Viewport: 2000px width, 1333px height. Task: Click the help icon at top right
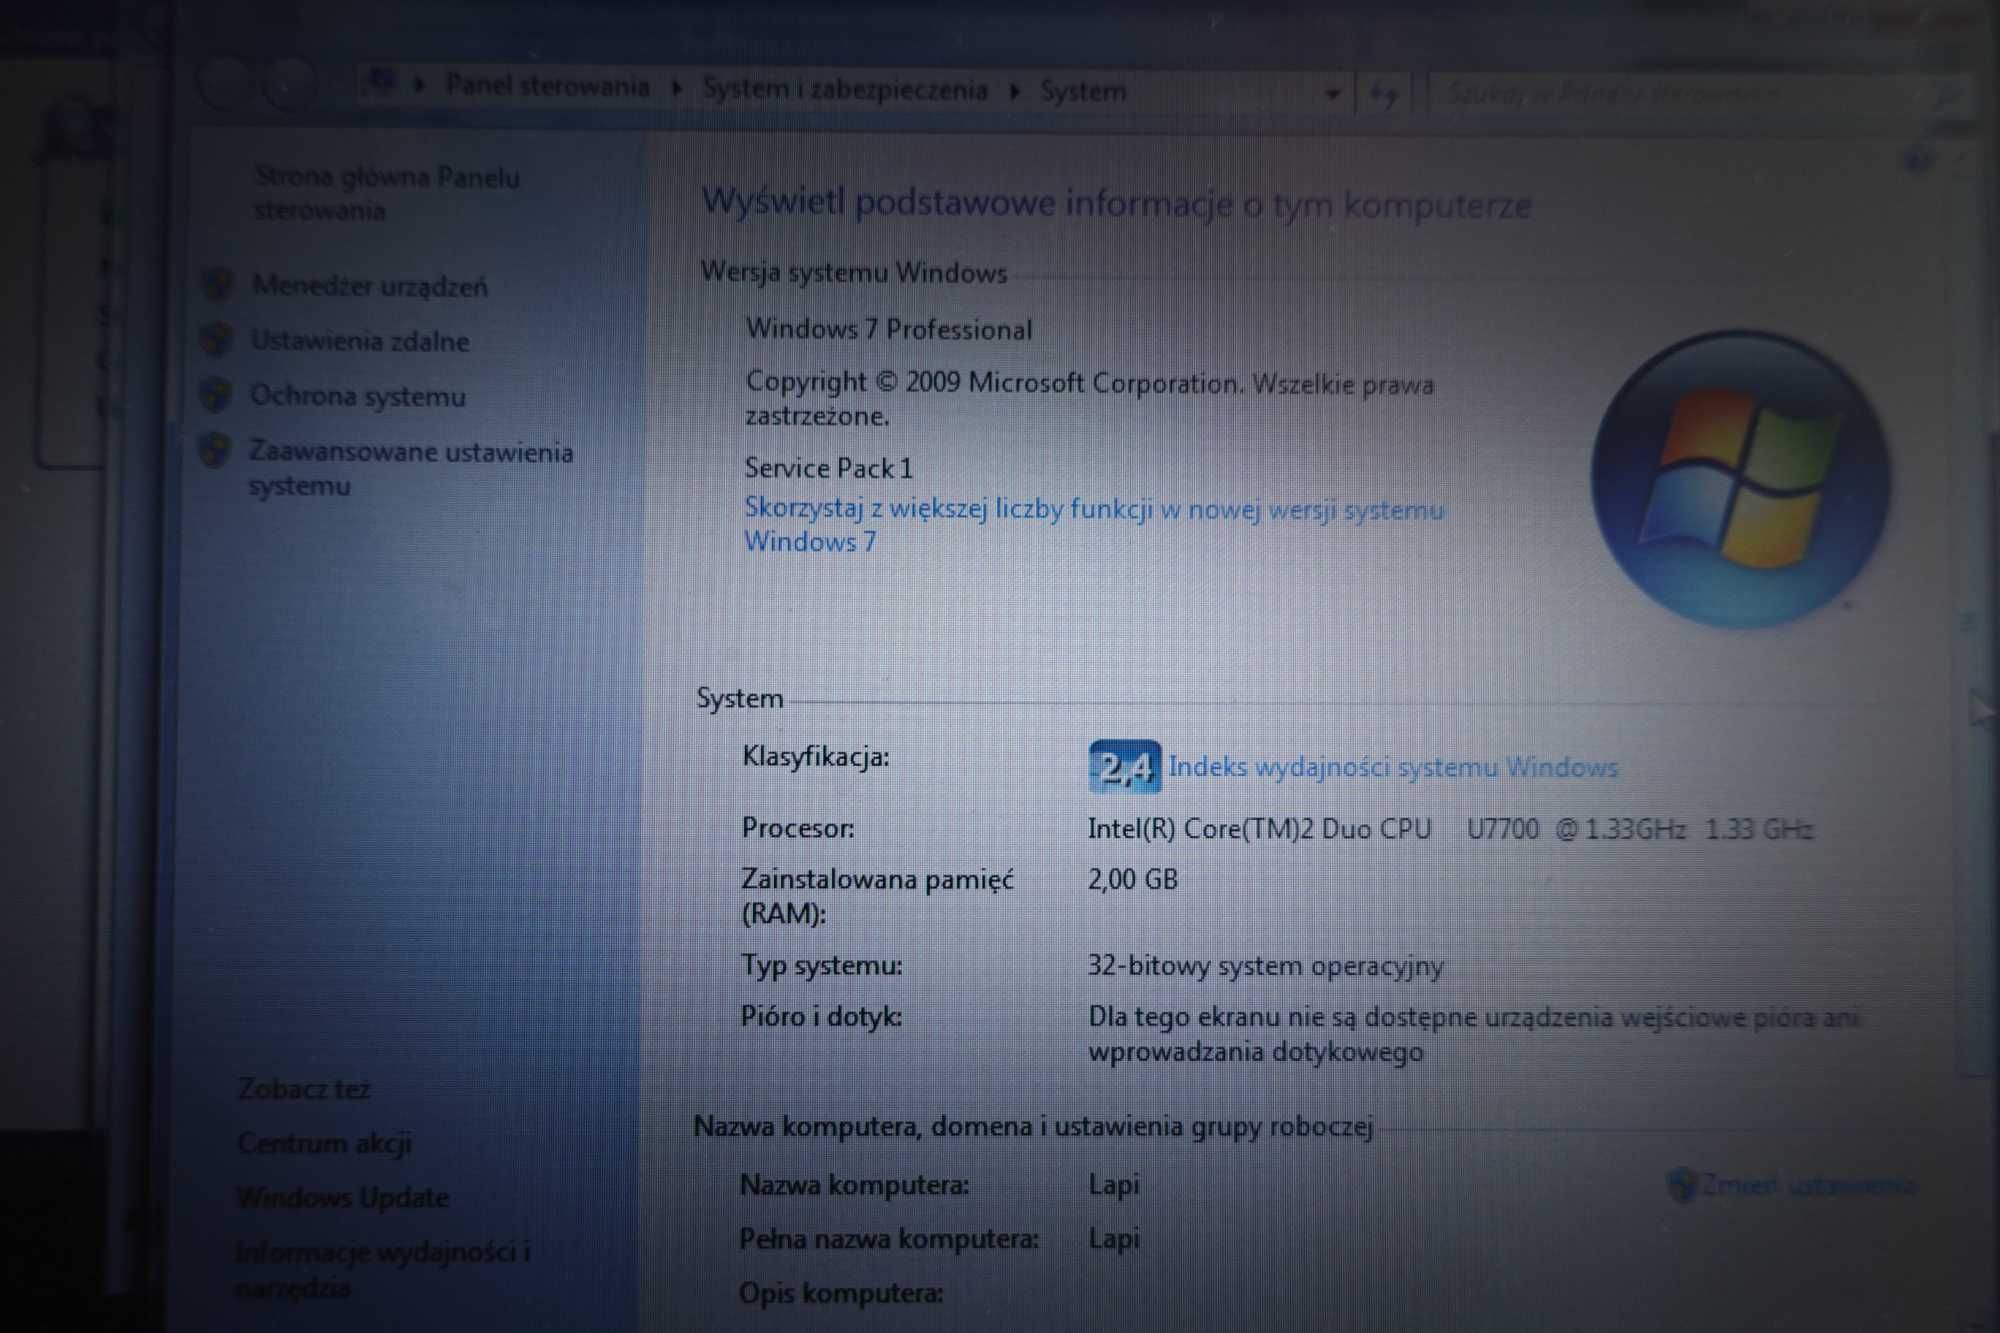1917,158
